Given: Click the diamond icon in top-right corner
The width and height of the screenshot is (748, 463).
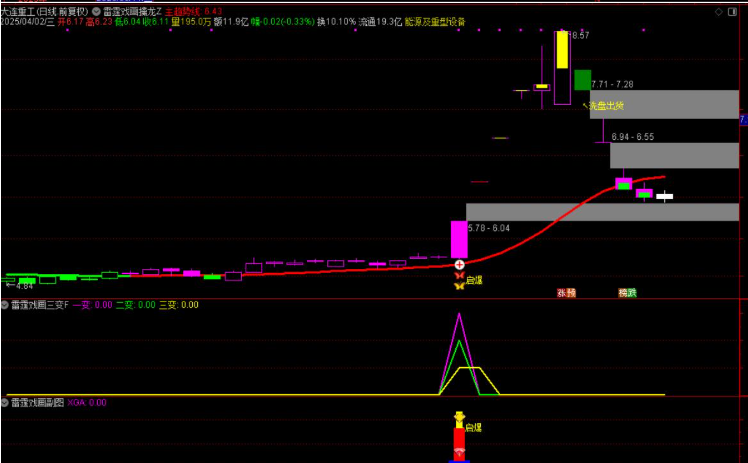Looking at the screenshot, I should click(720, 11).
